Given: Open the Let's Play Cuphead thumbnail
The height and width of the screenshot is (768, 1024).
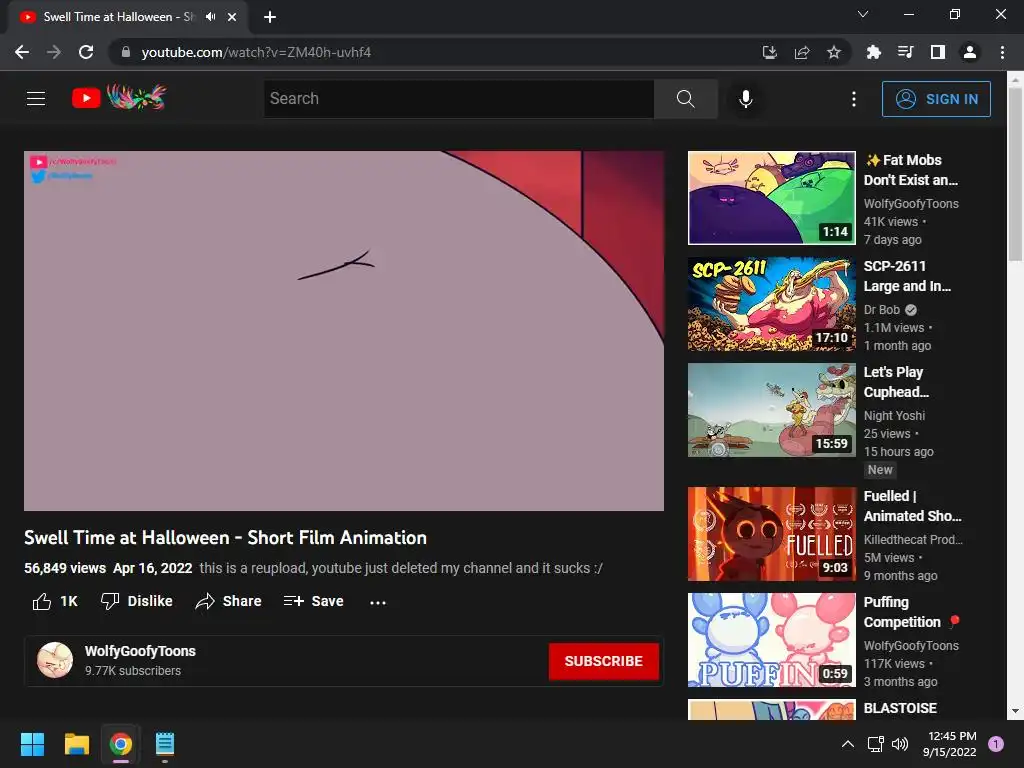Looking at the screenshot, I should (x=772, y=409).
